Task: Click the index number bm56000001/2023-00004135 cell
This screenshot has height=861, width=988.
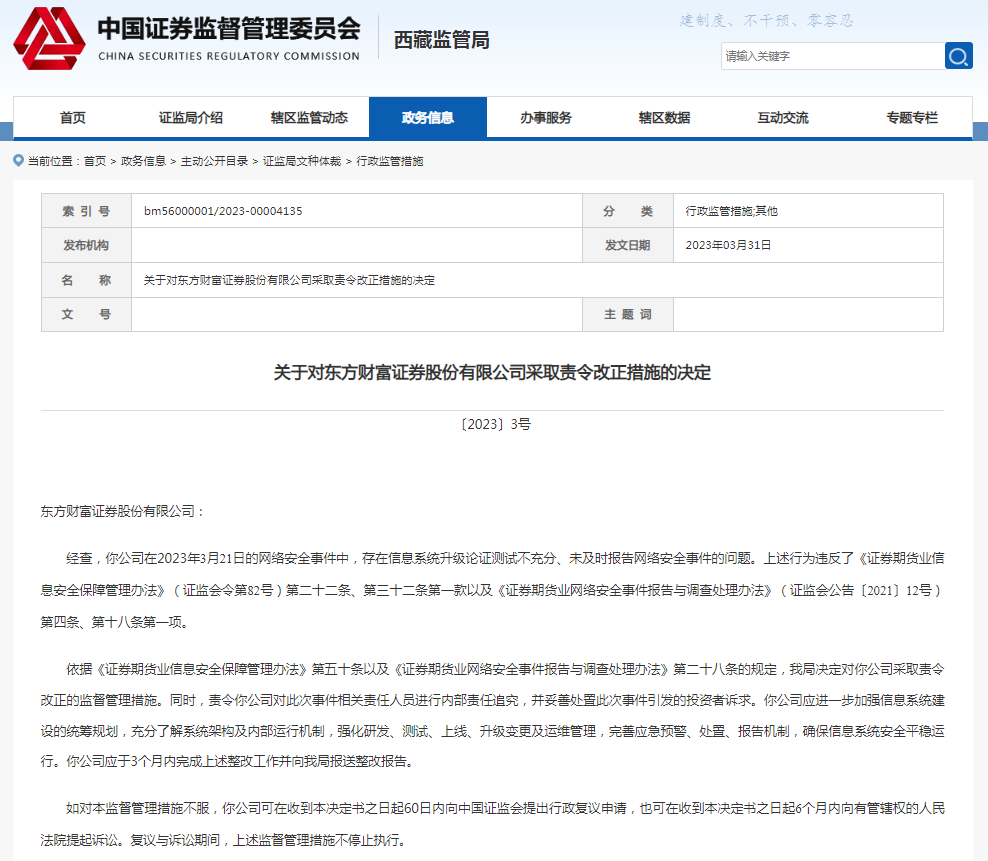Action: (x=223, y=211)
